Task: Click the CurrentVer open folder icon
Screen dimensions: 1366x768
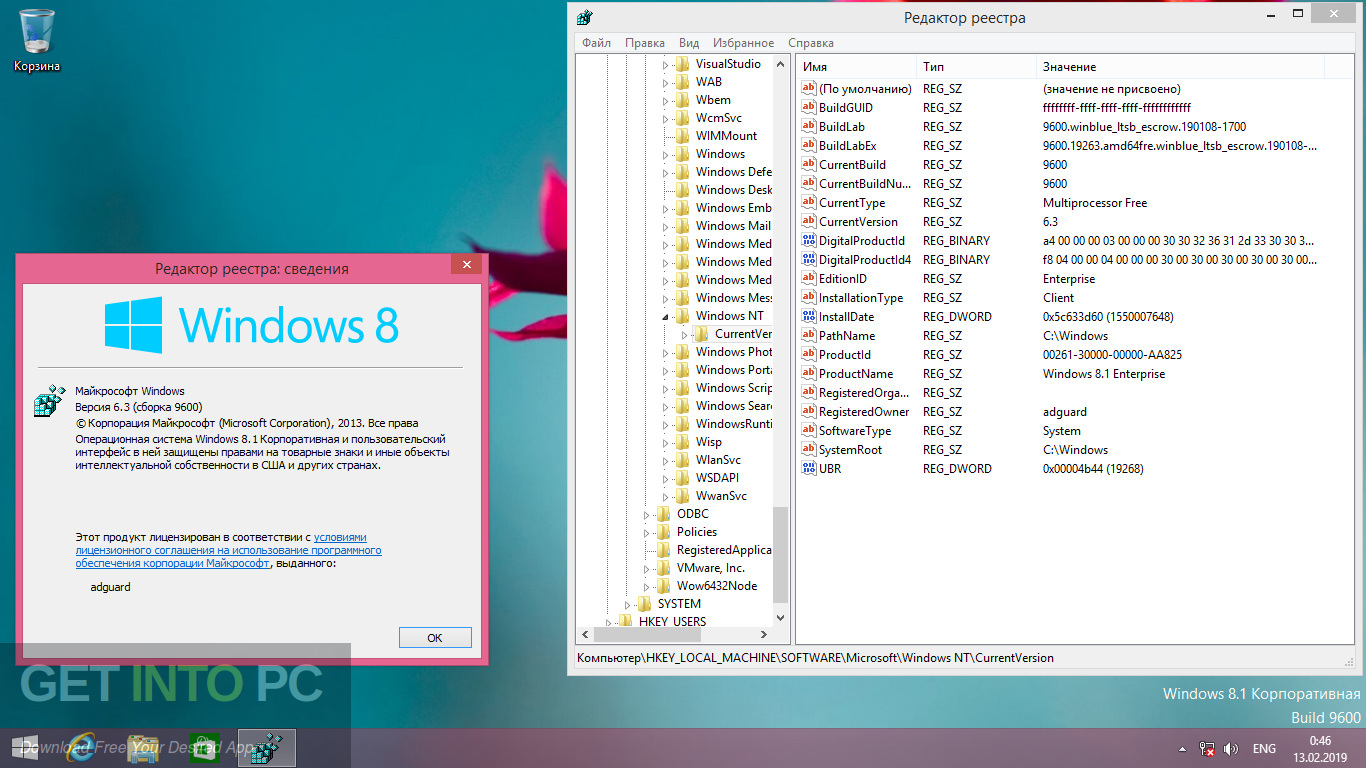Action: (x=701, y=334)
